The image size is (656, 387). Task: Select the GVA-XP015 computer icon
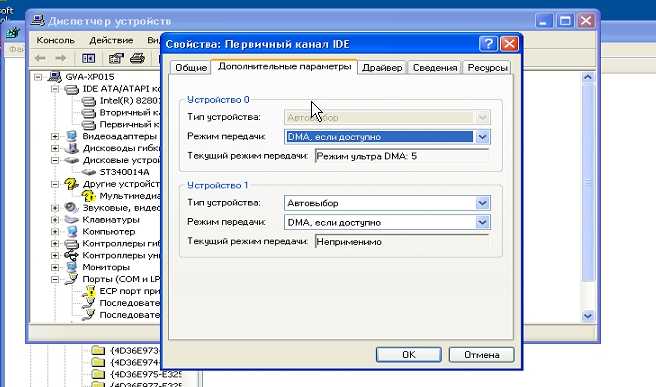(55, 77)
